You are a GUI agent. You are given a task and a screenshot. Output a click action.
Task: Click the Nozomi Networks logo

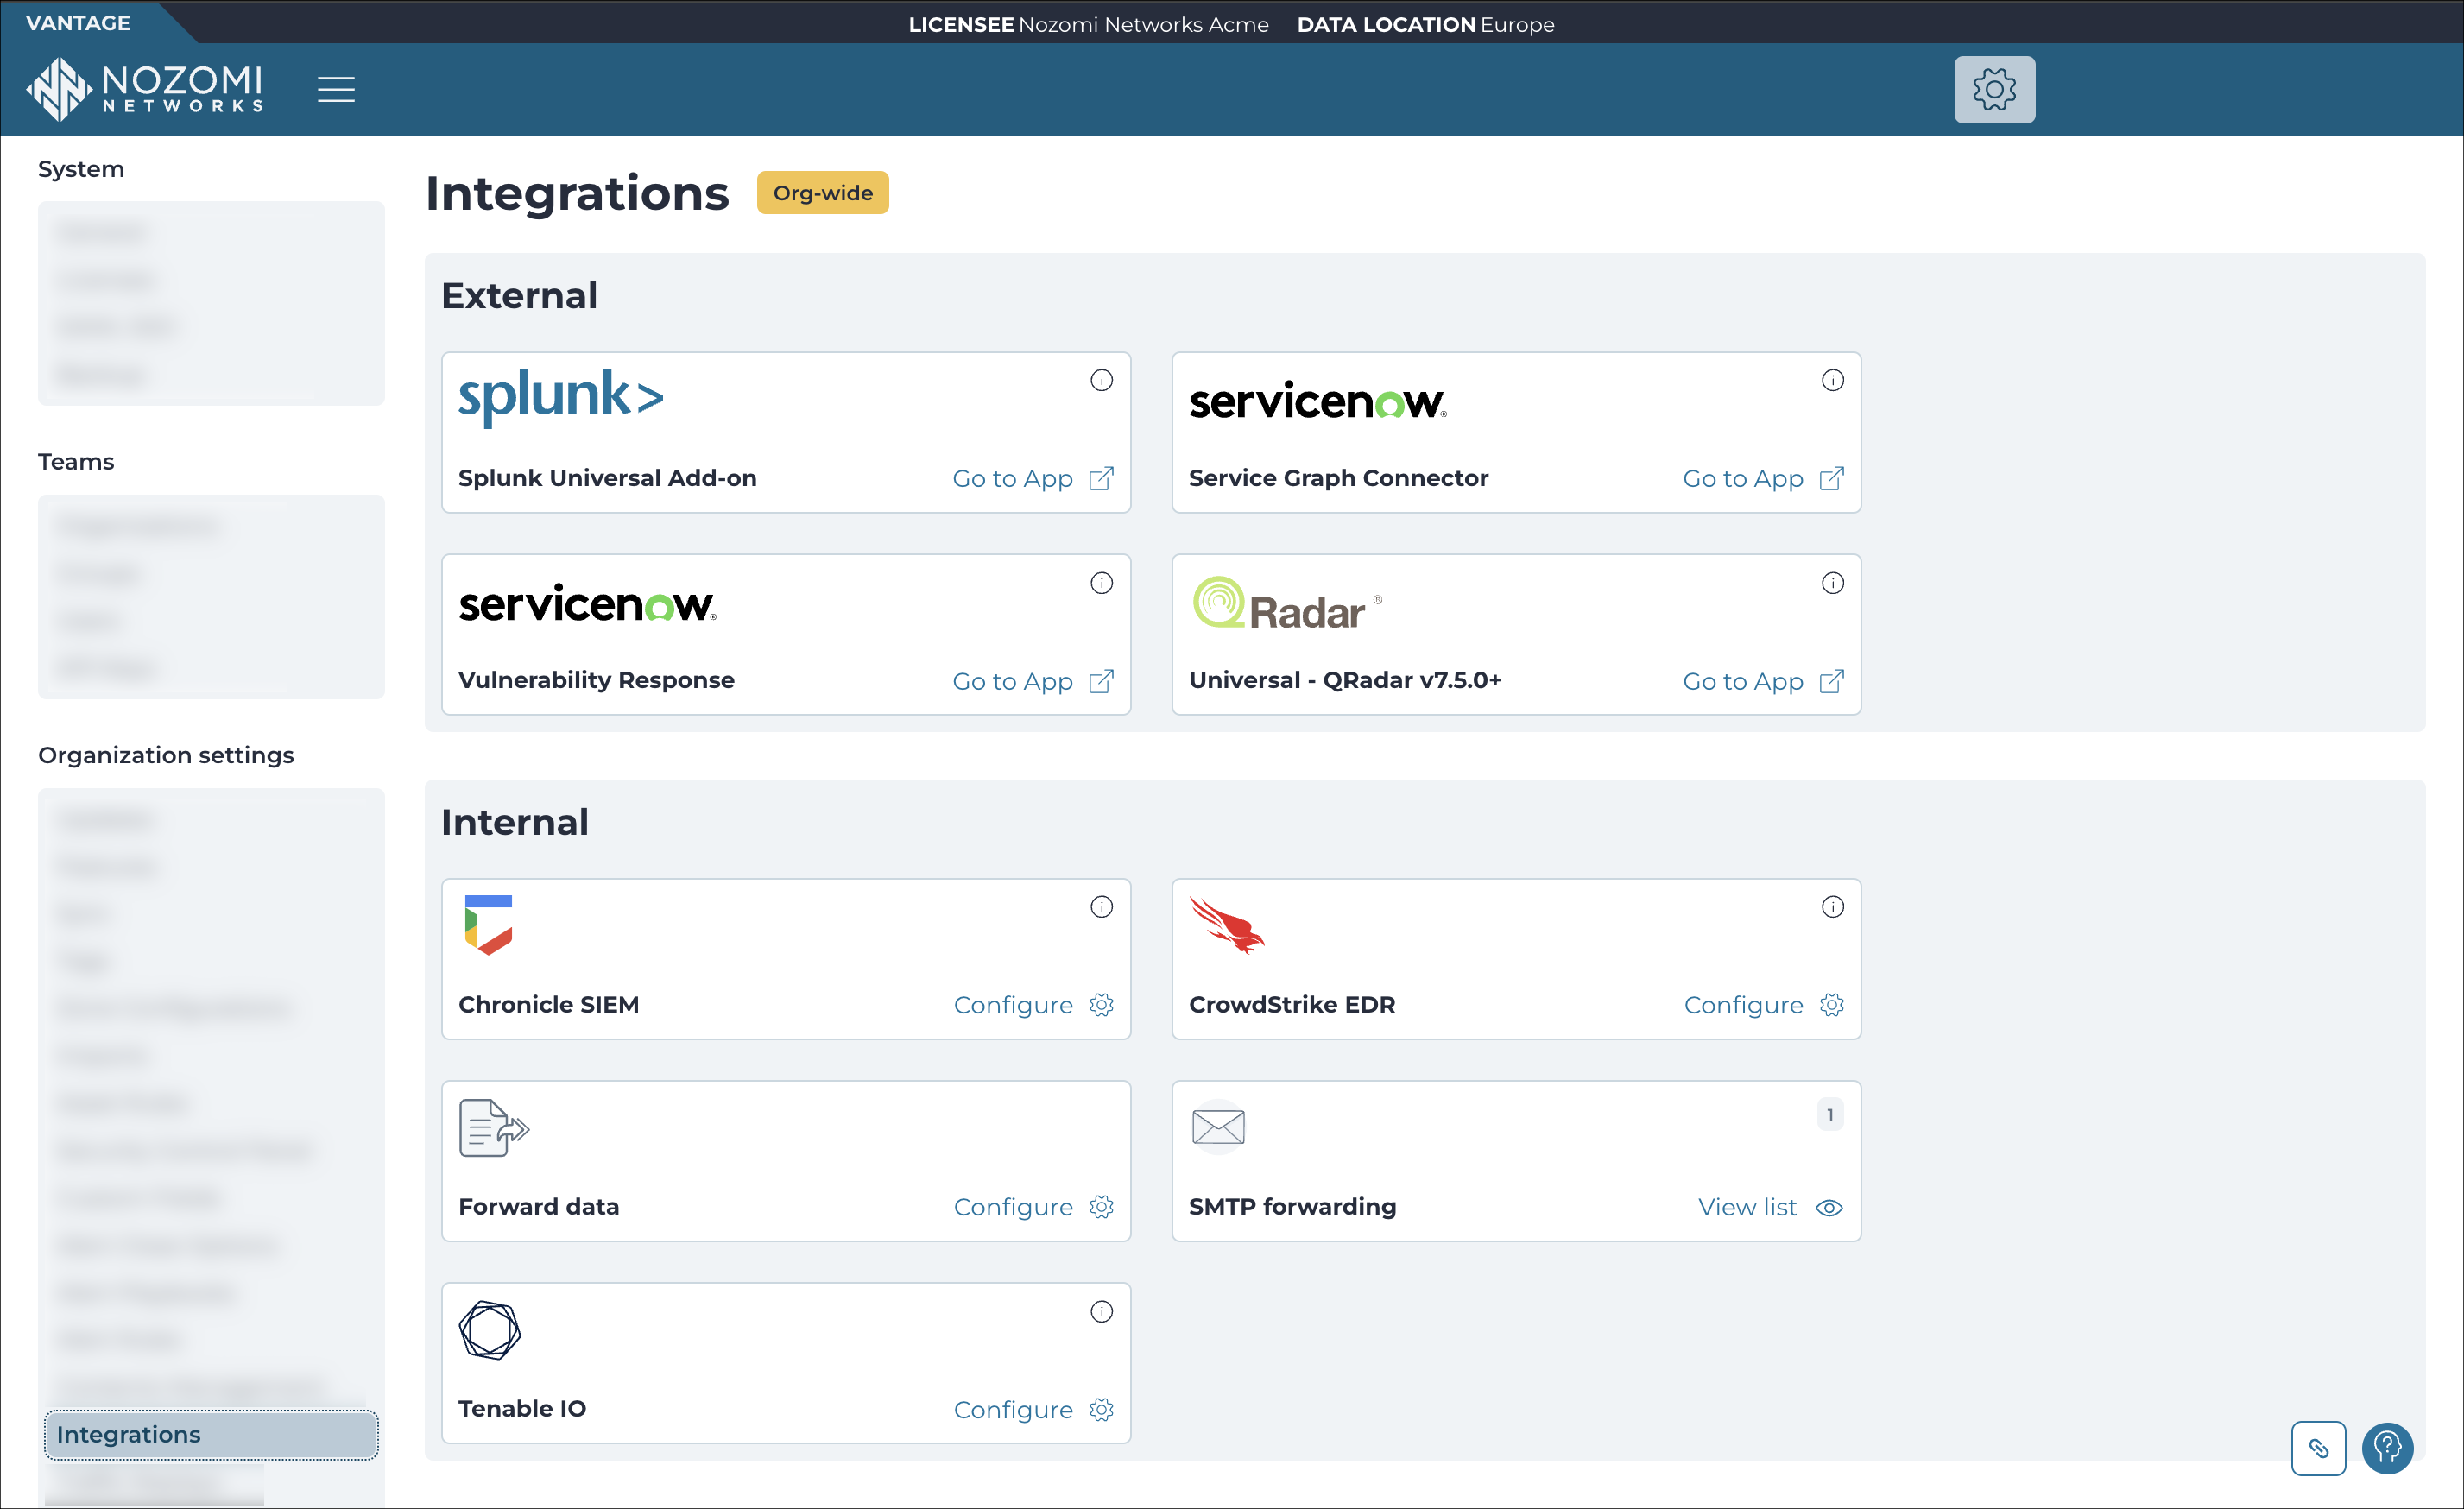[x=145, y=89]
